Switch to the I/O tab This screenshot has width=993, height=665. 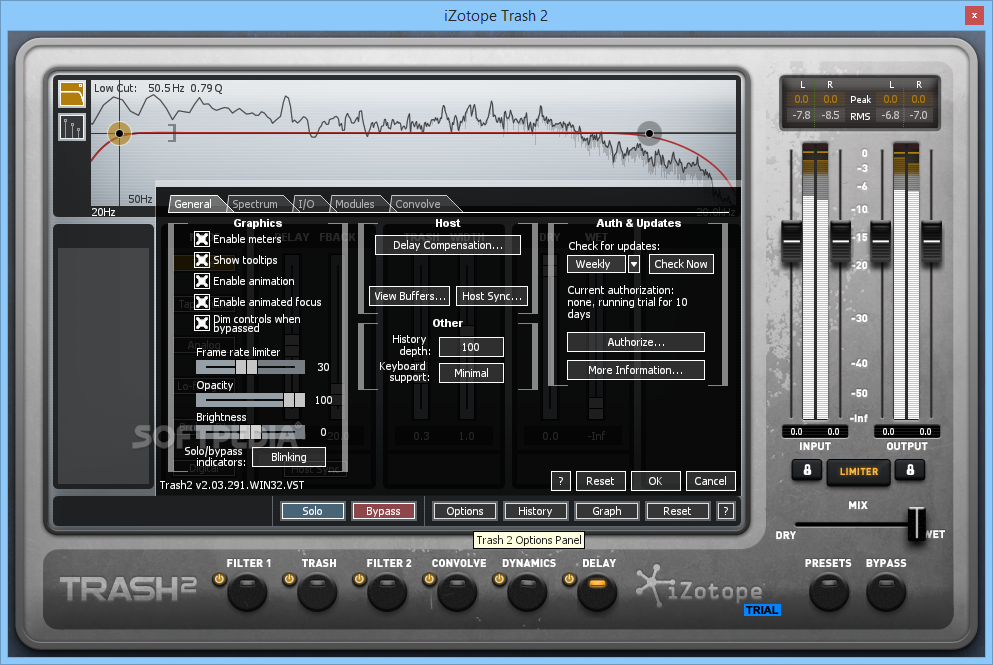coord(307,204)
